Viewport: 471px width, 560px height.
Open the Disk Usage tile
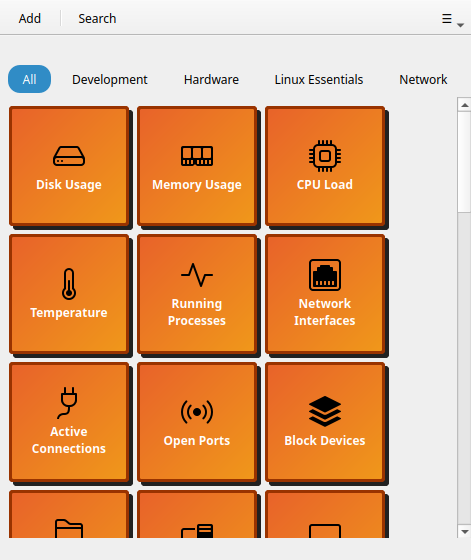click(69, 166)
